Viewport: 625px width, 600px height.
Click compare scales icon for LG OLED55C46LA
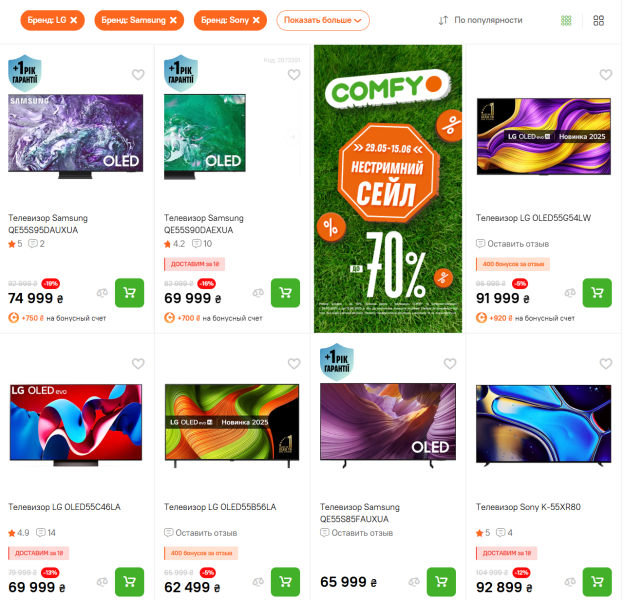[102, 583]
